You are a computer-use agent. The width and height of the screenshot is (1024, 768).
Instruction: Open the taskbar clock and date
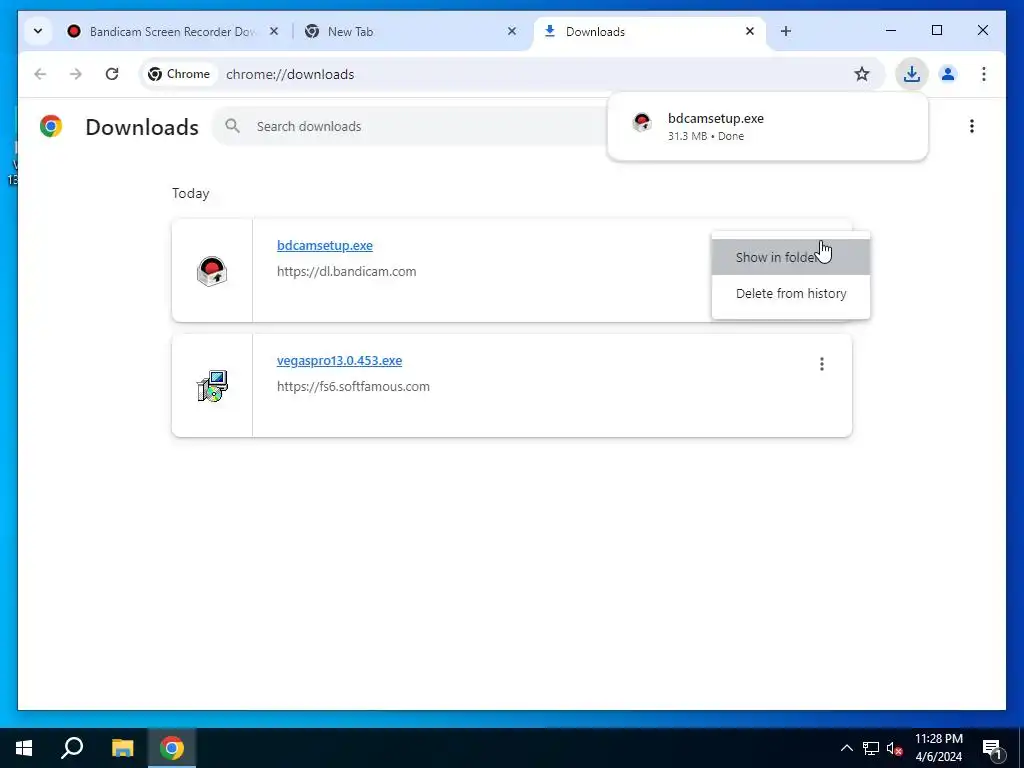(x=938, y=748)
